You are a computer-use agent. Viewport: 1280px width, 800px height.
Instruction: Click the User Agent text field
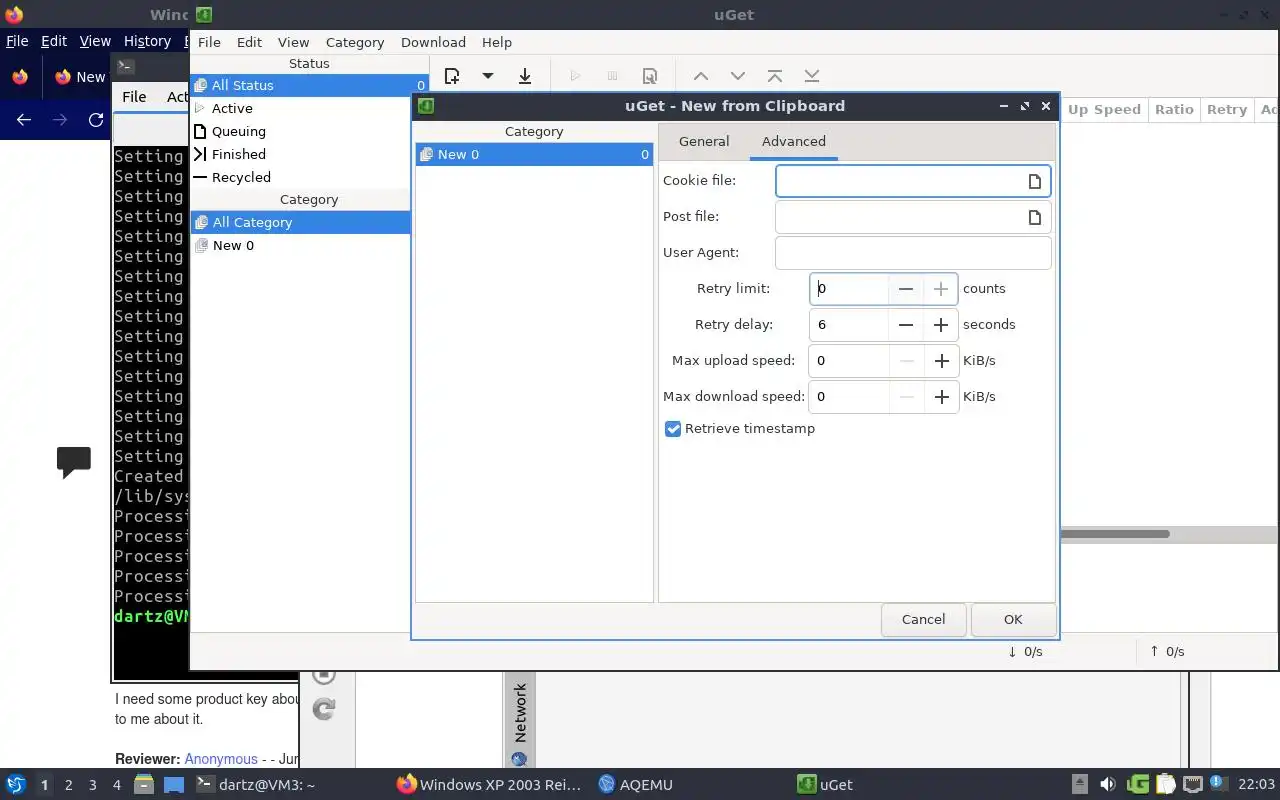coord(913,253)
